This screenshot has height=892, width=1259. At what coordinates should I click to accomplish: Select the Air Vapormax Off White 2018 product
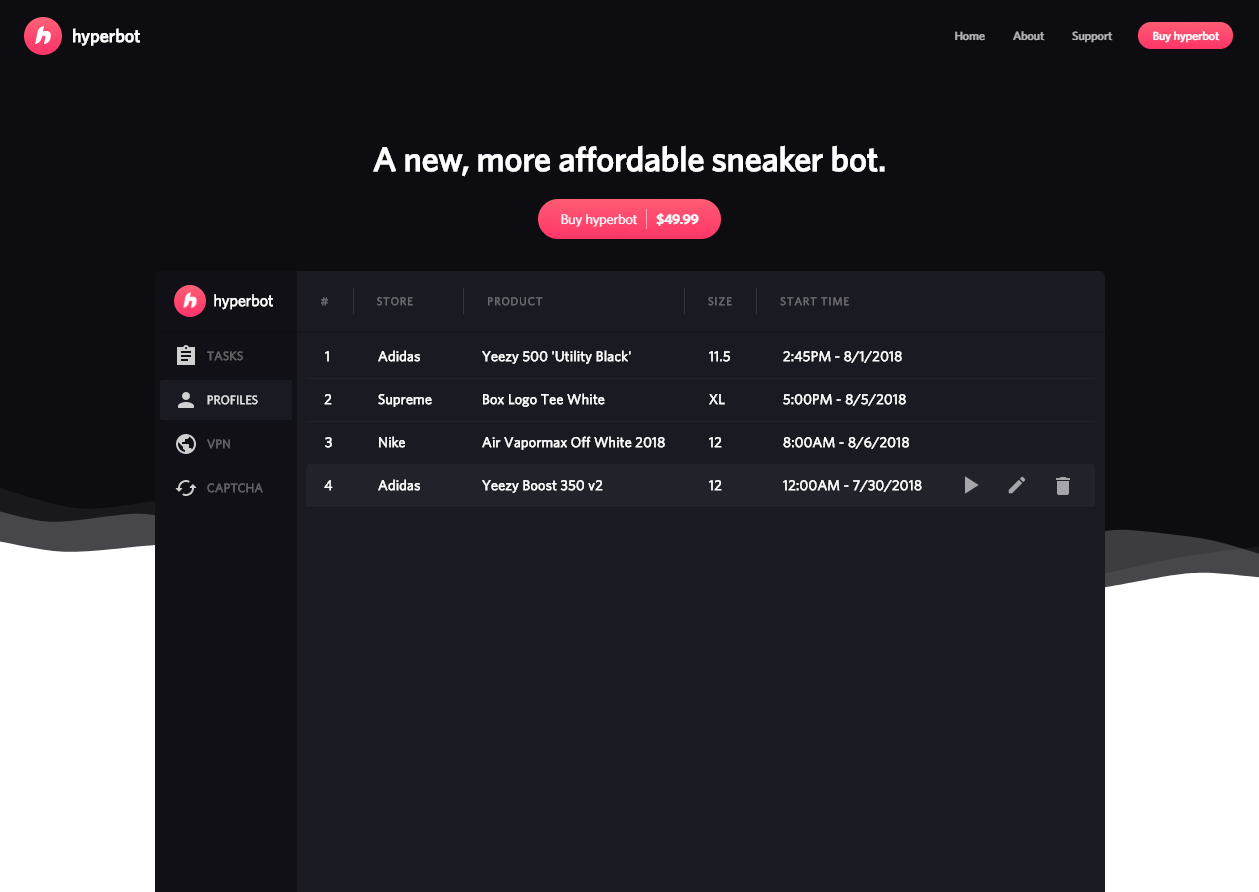[574, 443]
